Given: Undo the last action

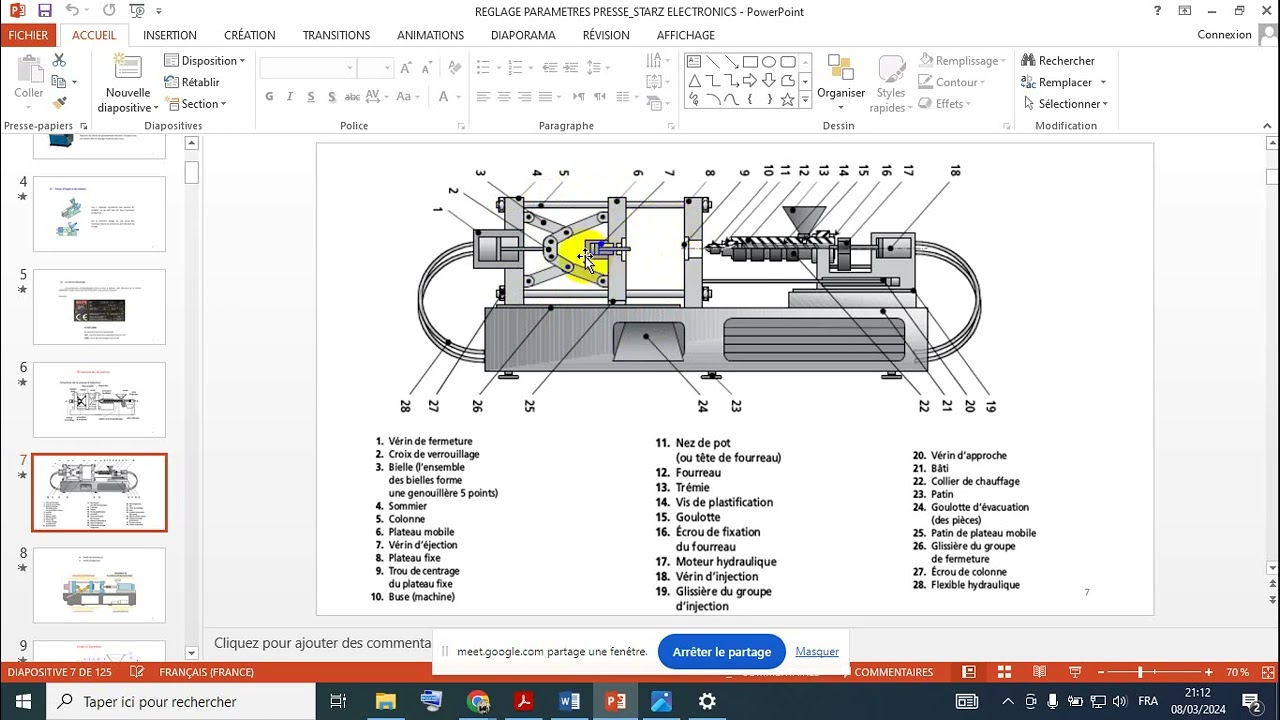Looking at the screenshot, I should (x=72, y=11).
